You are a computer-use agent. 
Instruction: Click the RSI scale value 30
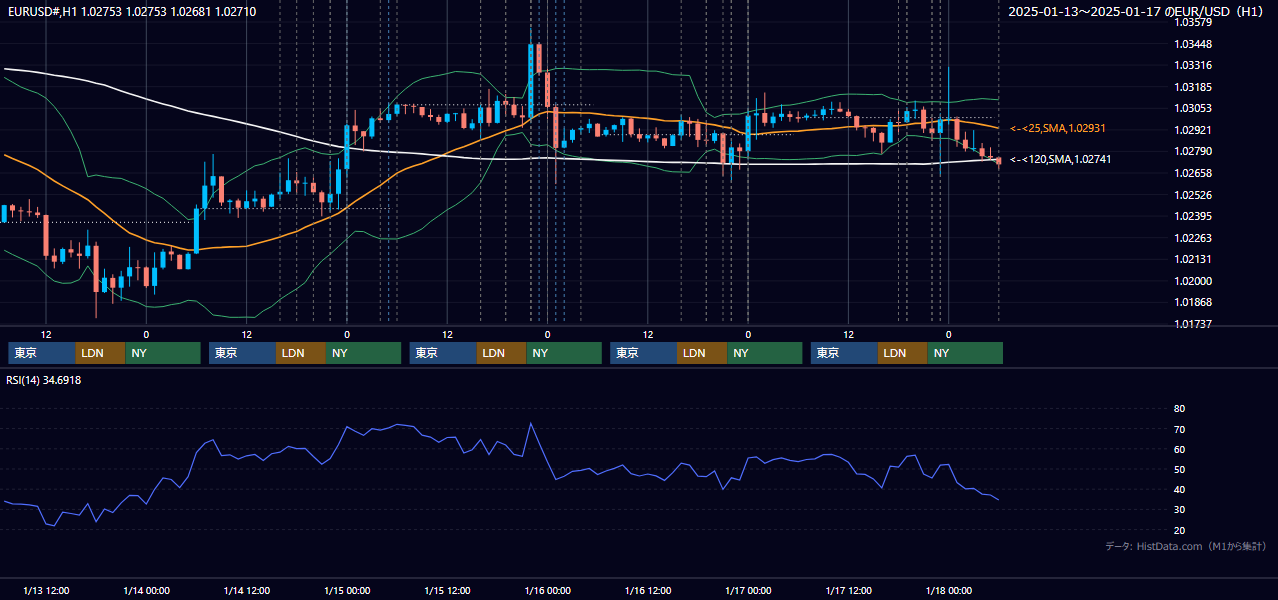coord(1179,510)
